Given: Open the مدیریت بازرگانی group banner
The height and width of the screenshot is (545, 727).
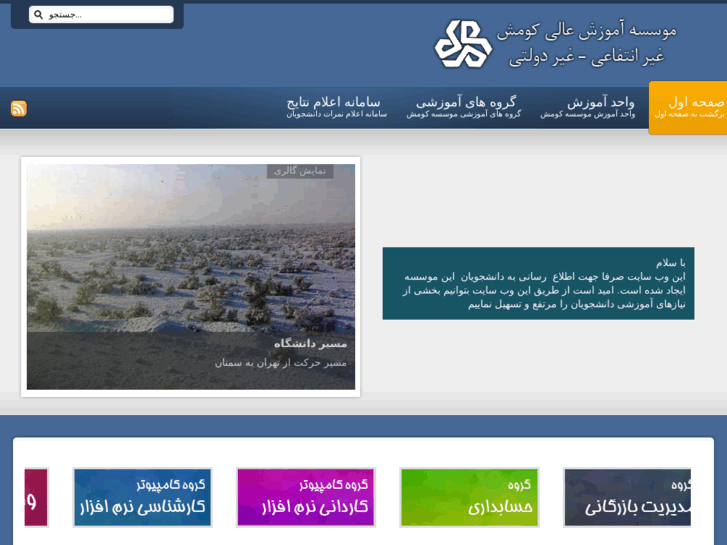Looking at the screenshot, I should (x=627, y=498).
